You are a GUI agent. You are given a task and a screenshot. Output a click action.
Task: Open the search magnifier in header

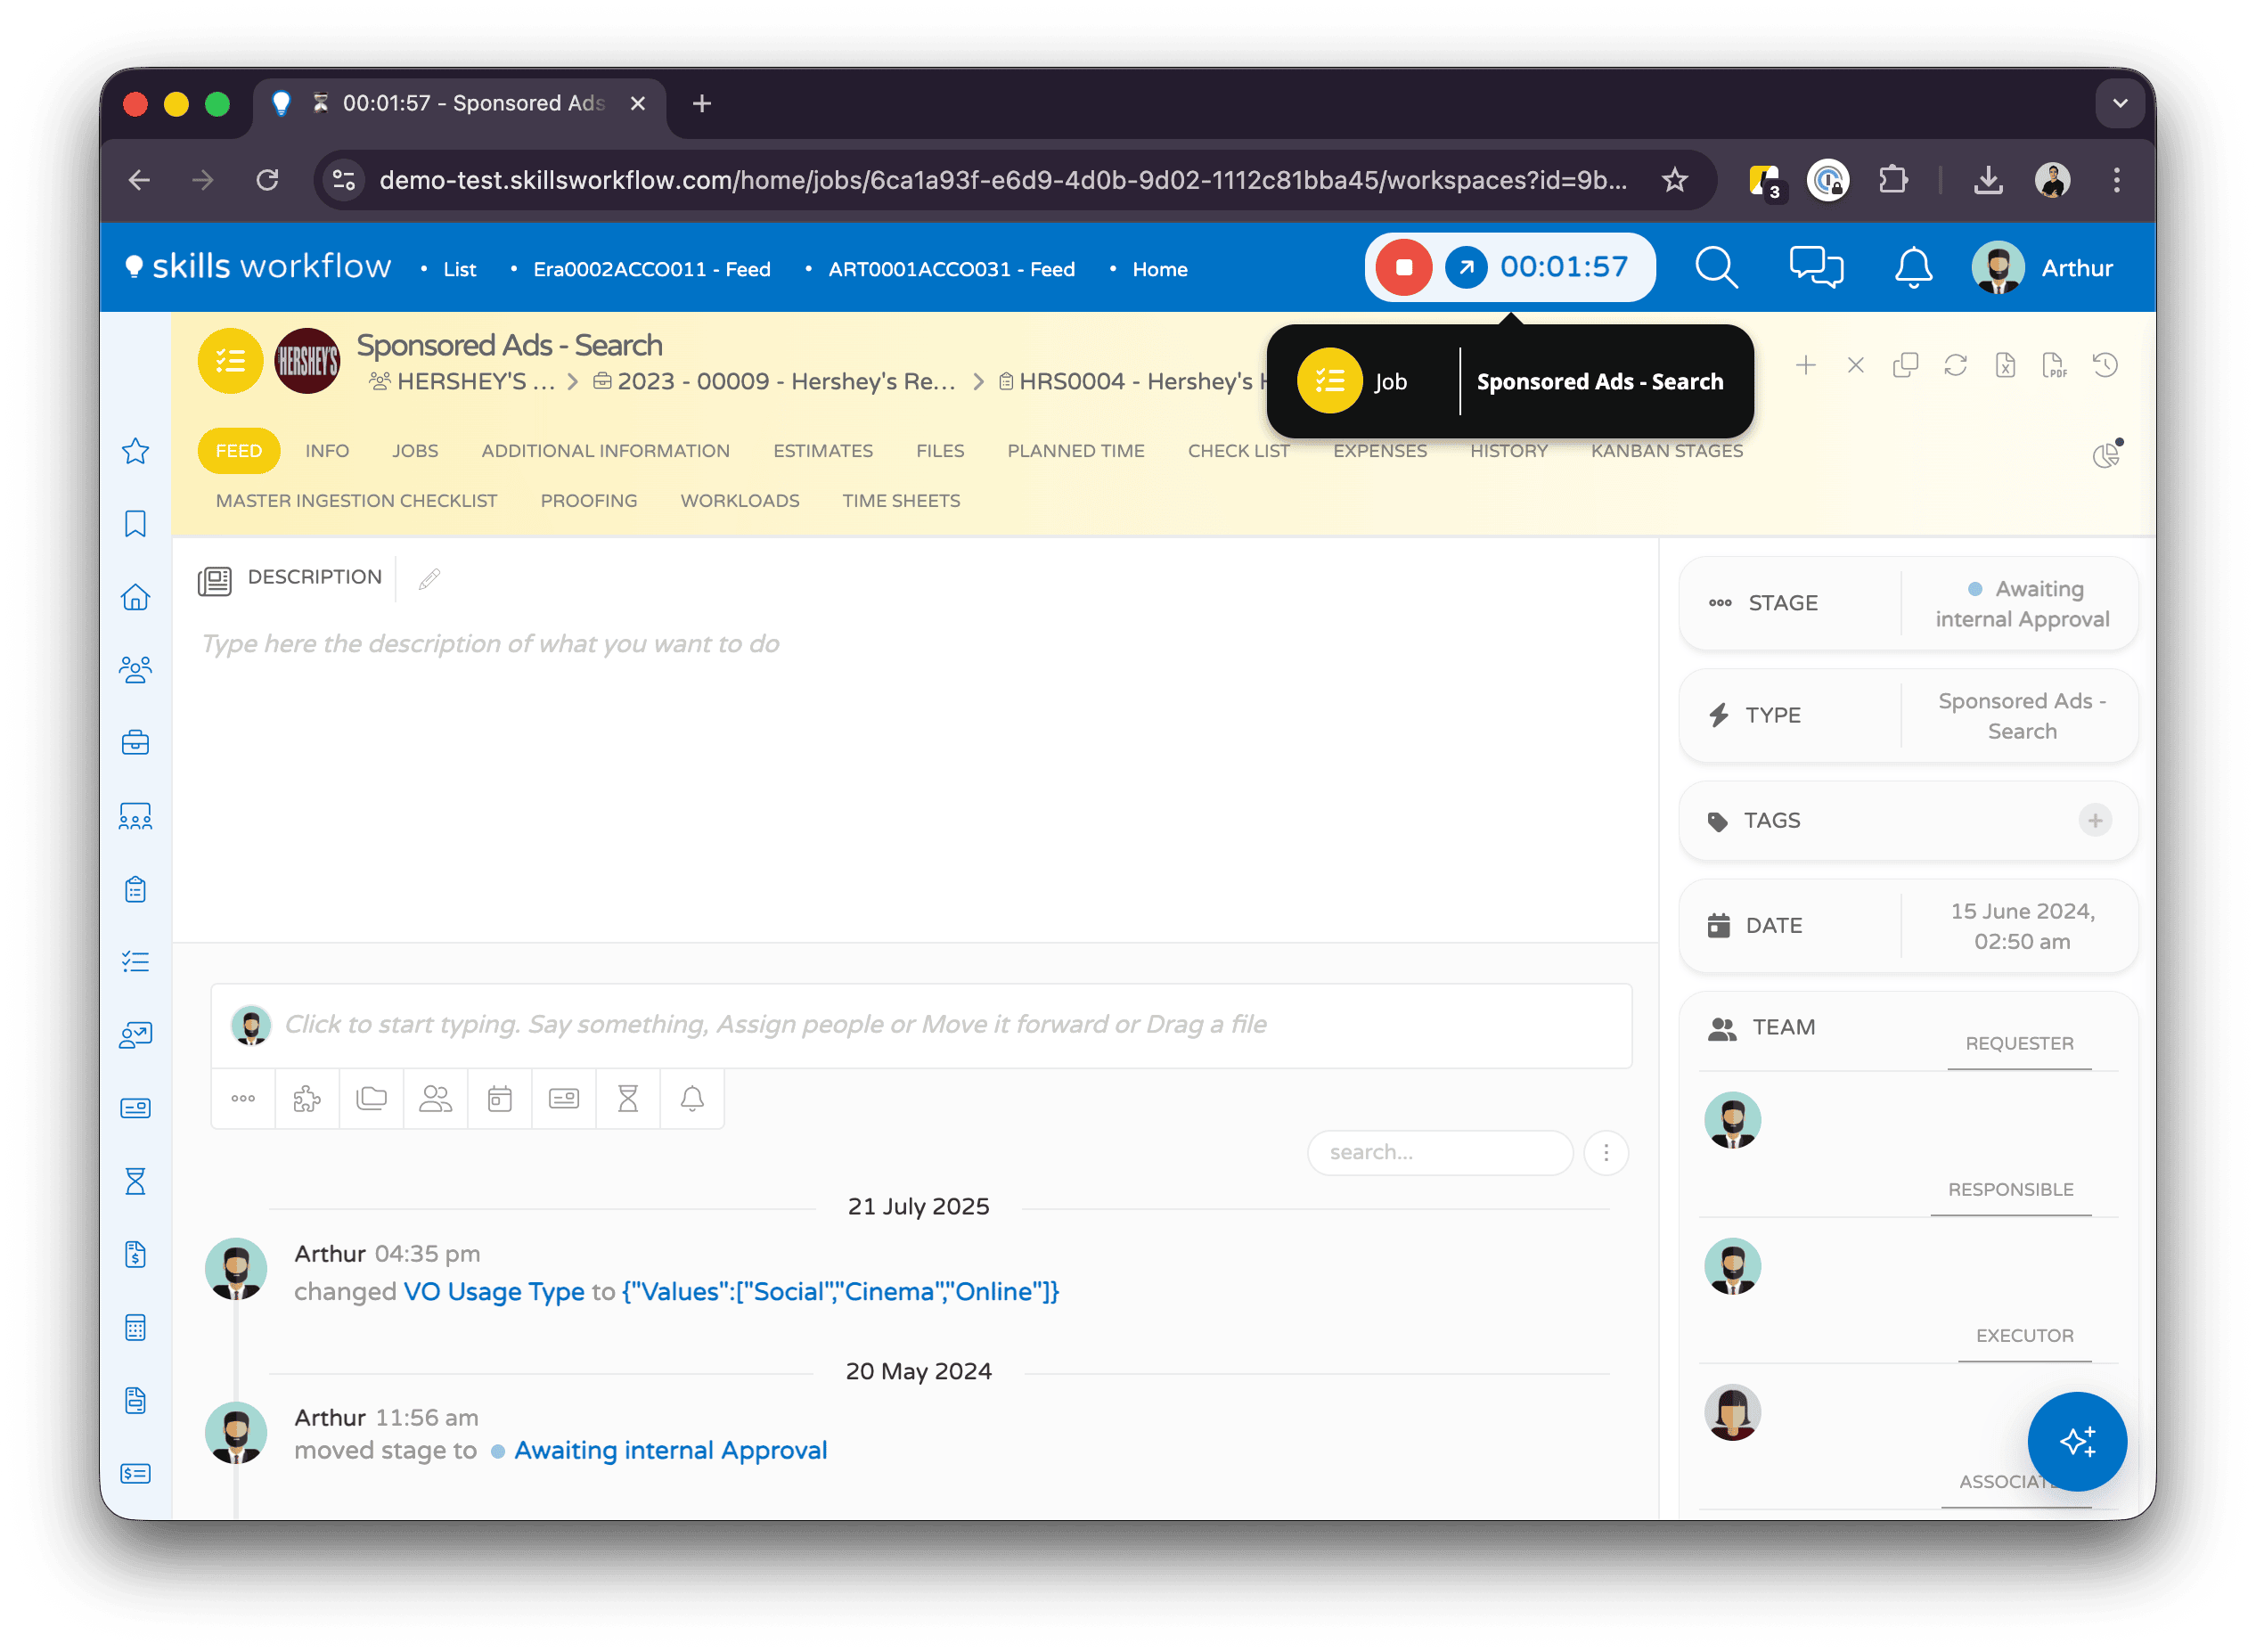click(x=1716, y=267)
